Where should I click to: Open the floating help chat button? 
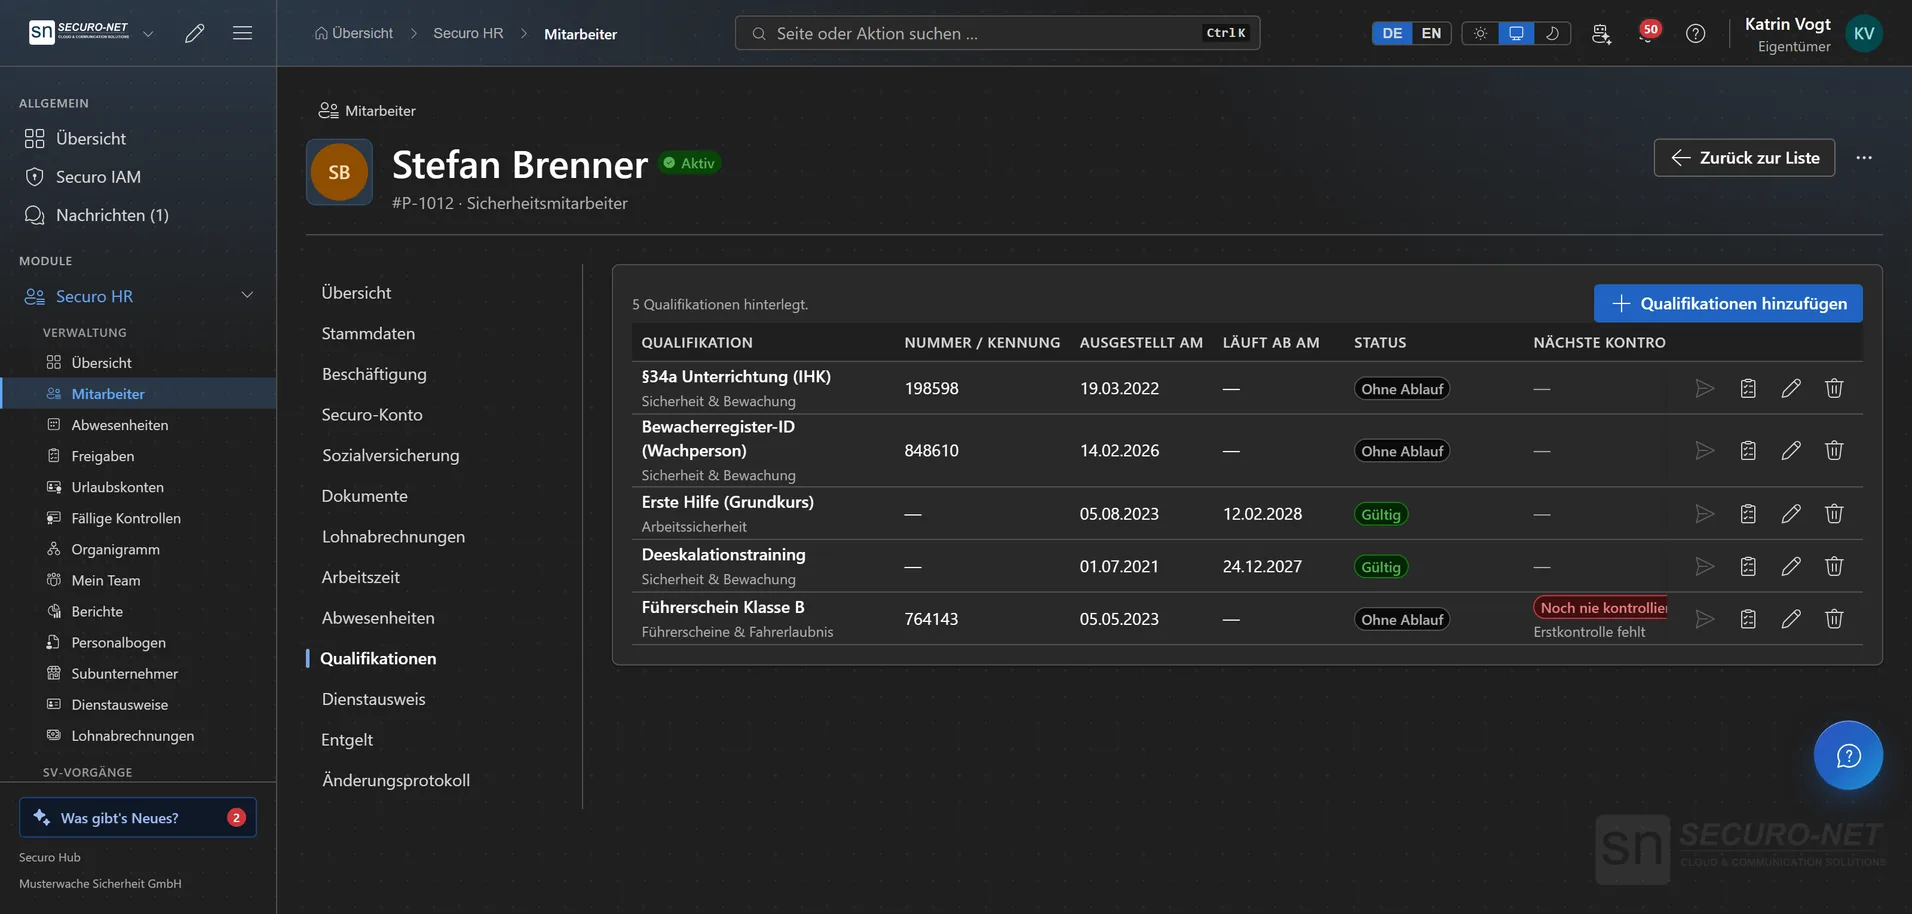(1848, 755)
